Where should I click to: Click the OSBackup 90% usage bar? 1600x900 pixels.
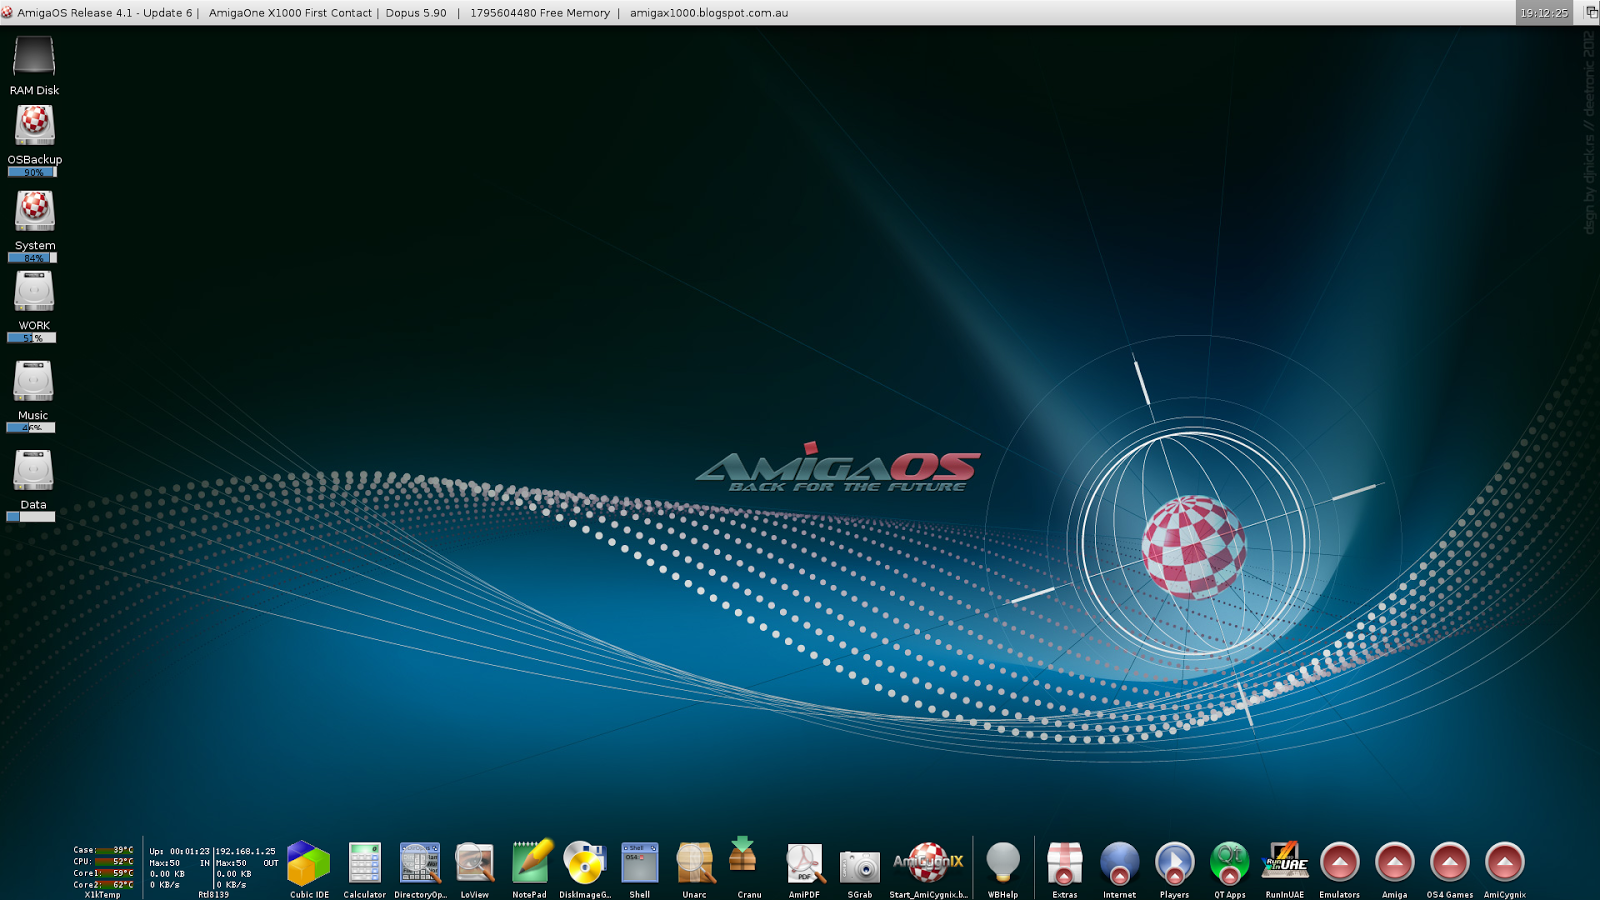point(33,172)
